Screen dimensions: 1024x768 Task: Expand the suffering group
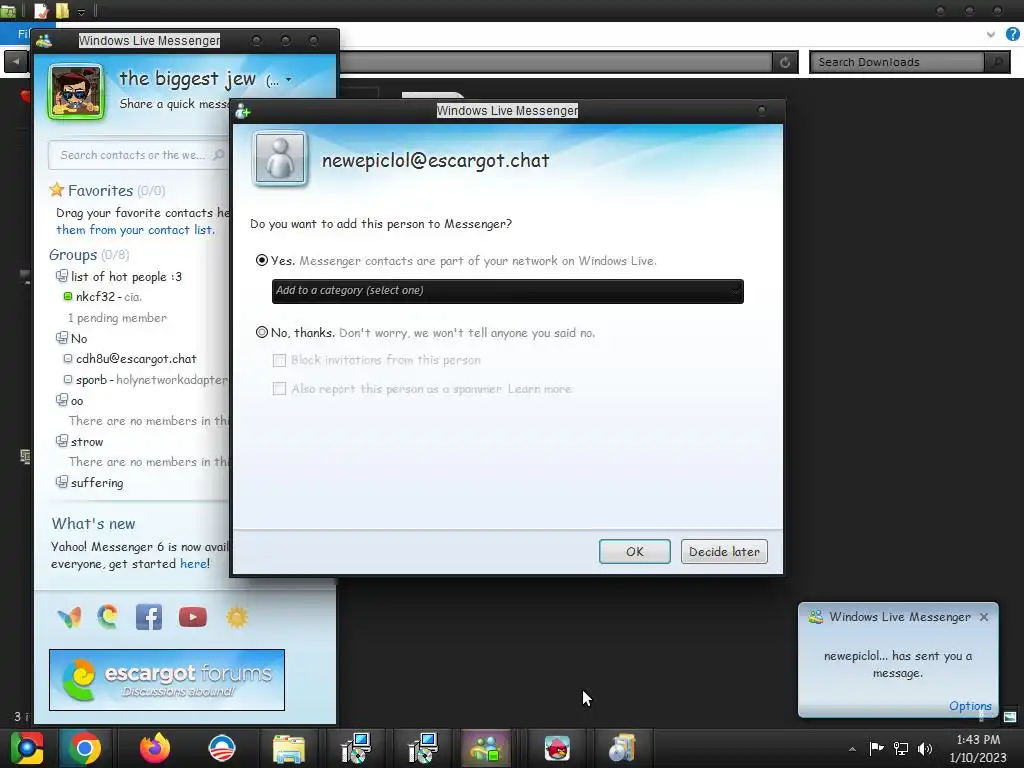[61, 482]
